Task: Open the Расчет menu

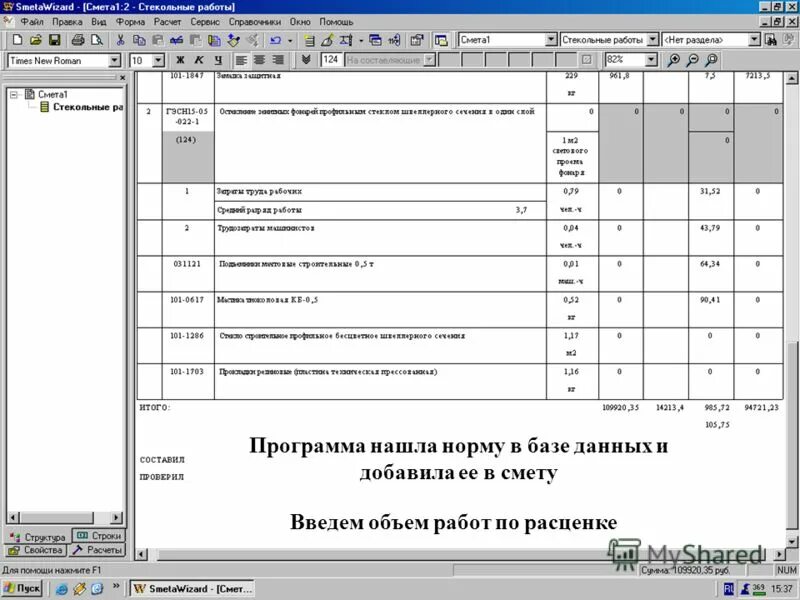Action: point(167,22)
